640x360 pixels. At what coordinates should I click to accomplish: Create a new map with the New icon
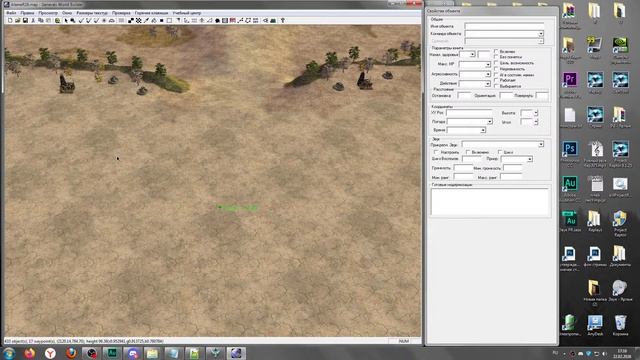pyautogui.click(x=10, y=20)
